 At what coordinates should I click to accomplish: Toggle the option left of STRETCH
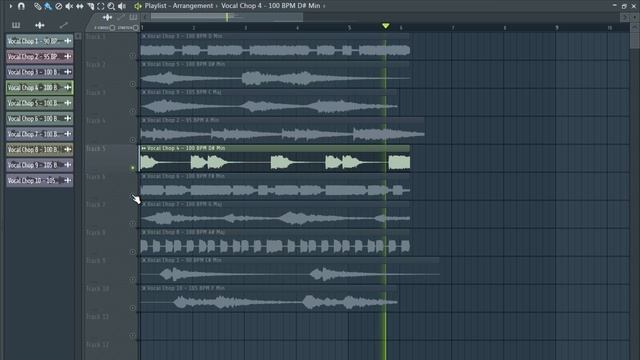coord(104,28)
